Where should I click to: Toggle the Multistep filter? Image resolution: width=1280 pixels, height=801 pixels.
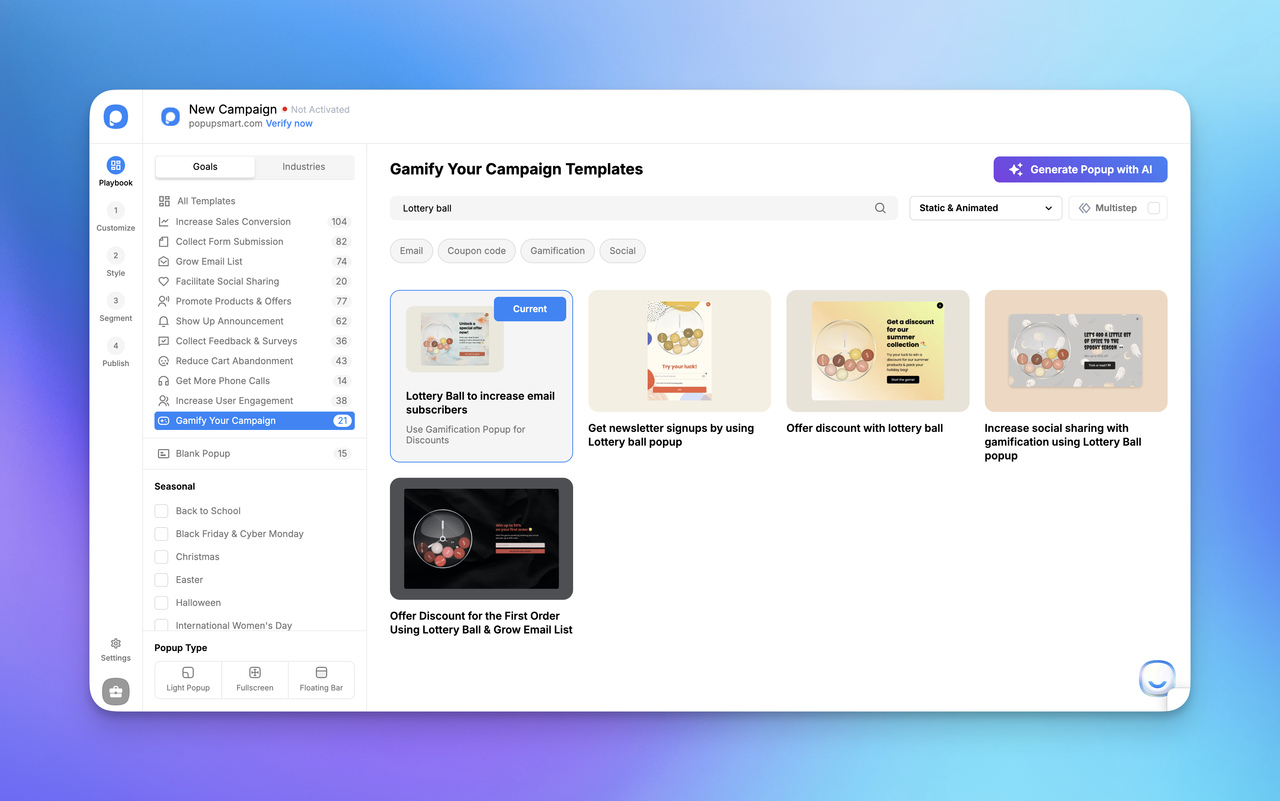pyautogui.click(x=1117, y=207)
